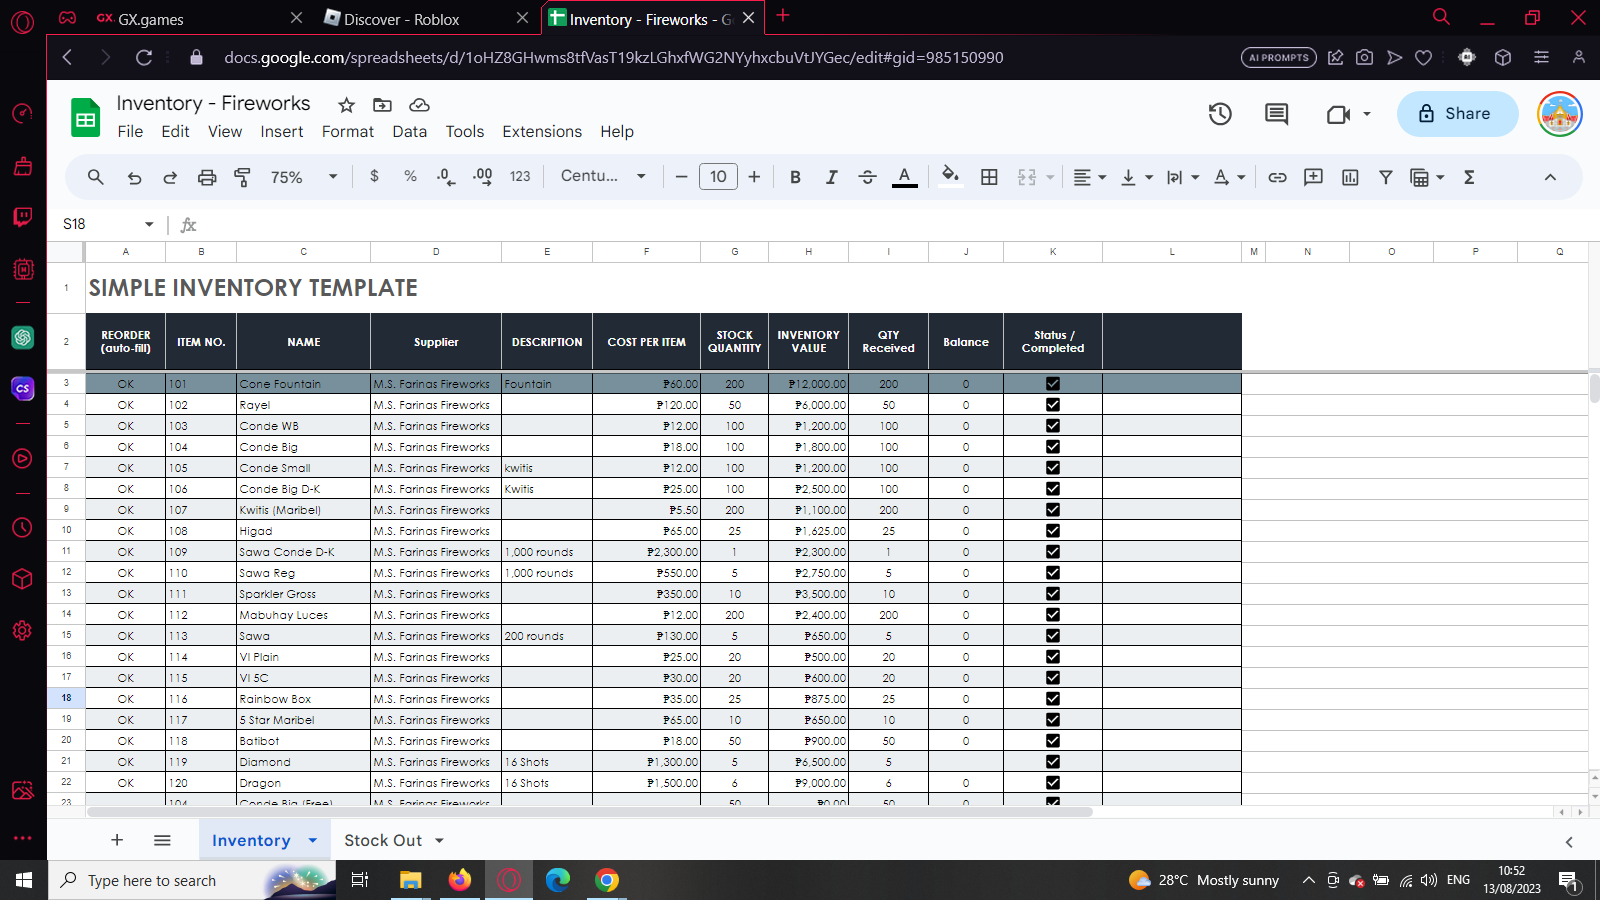Uncheck the Cone Fountain status checkbox
Screen dimensions: 1600x900
[1053, 384]
